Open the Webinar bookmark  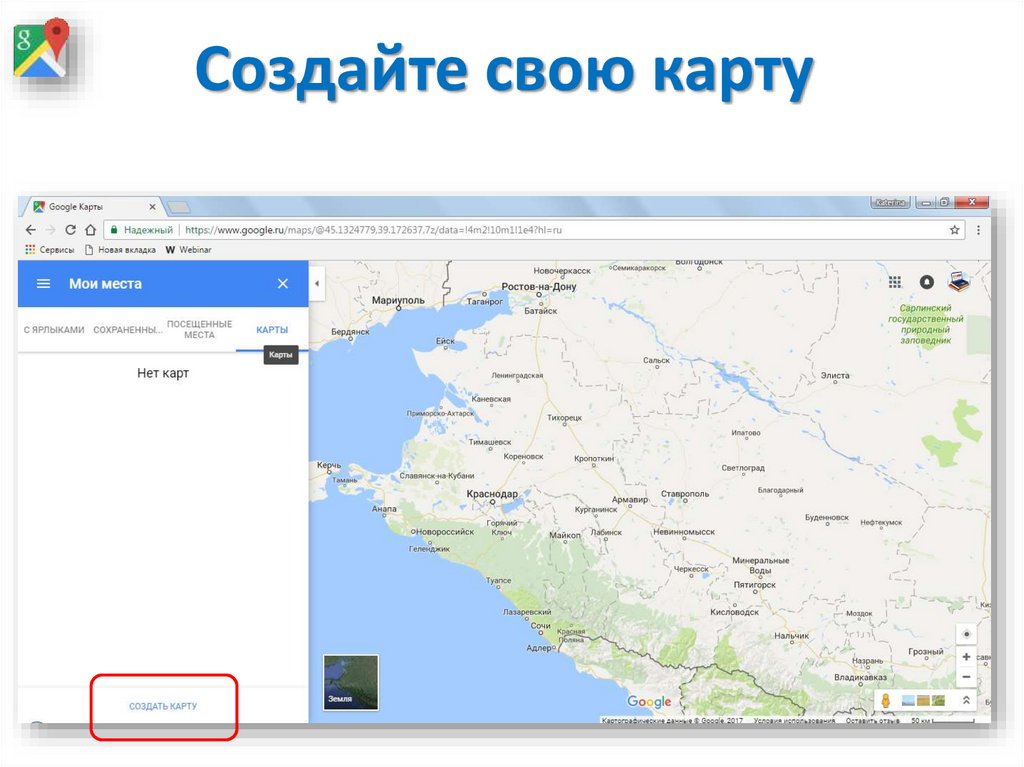point(189,250)
